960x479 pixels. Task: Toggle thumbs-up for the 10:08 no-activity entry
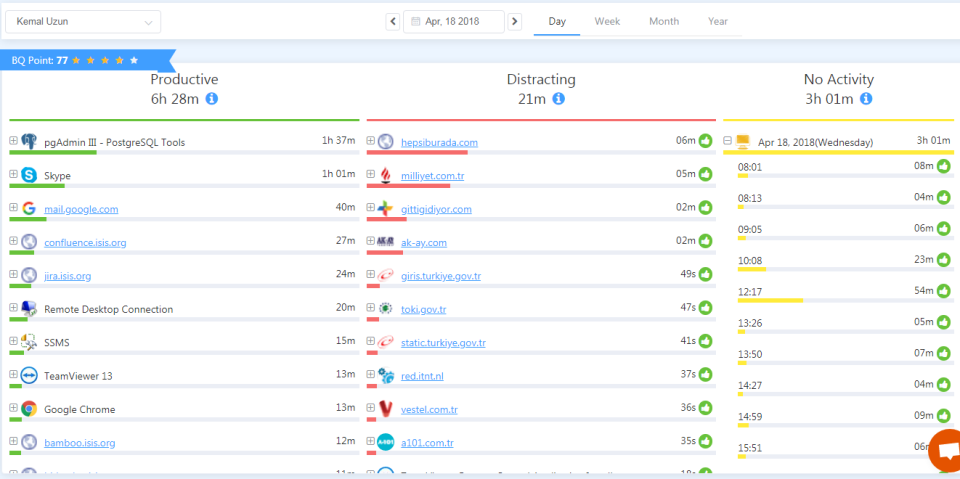943,260
